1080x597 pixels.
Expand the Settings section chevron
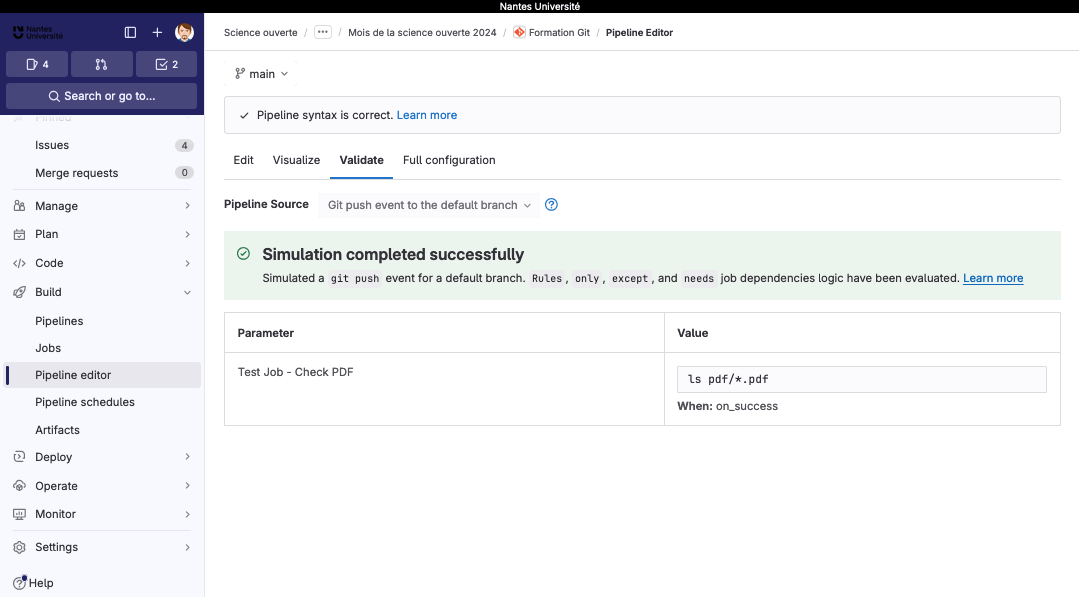(x=187, y=547)
